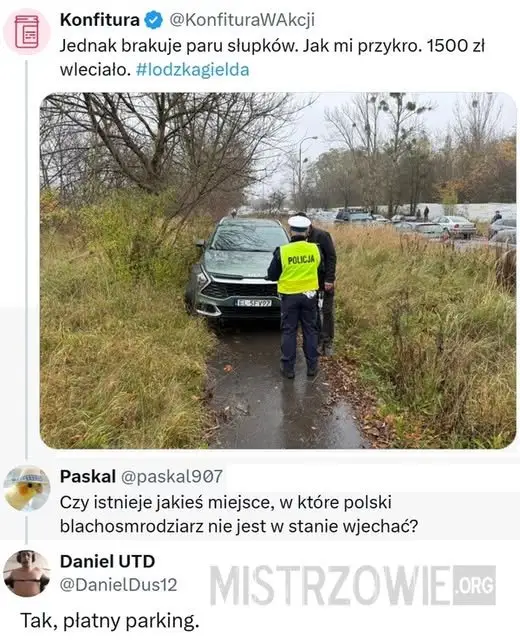The width and height of the screenshot is (520, 640).
Task: Follow the #lodzkagielda hashtag
Action: click(192, 70)
